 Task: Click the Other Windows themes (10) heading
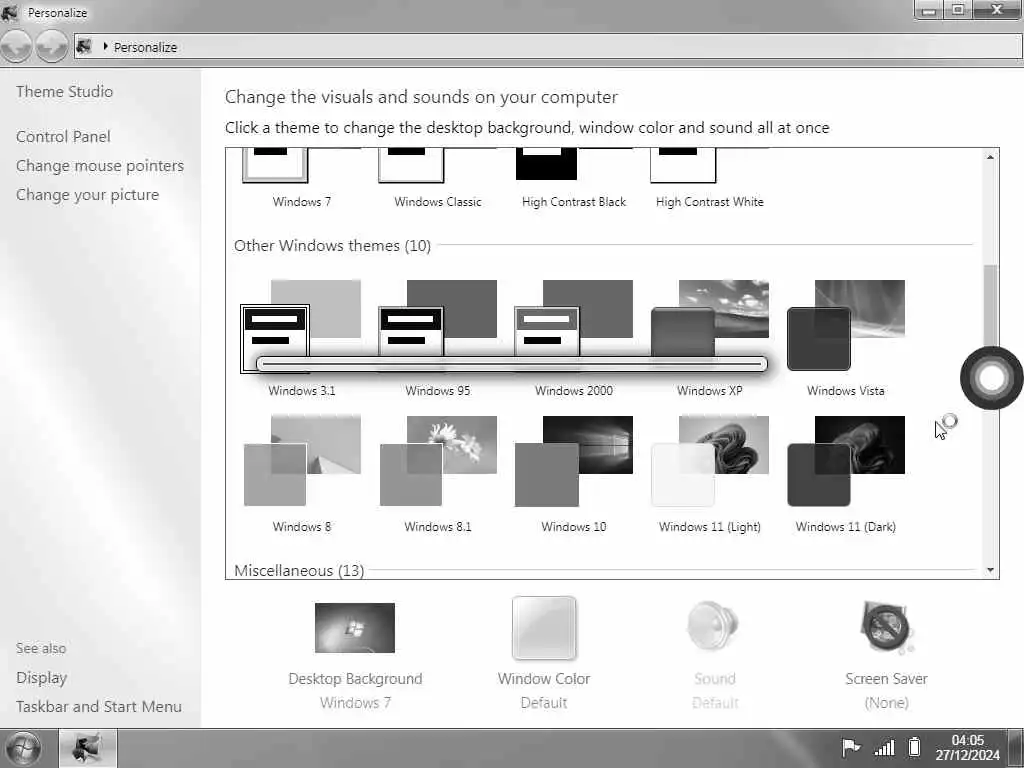332,246
